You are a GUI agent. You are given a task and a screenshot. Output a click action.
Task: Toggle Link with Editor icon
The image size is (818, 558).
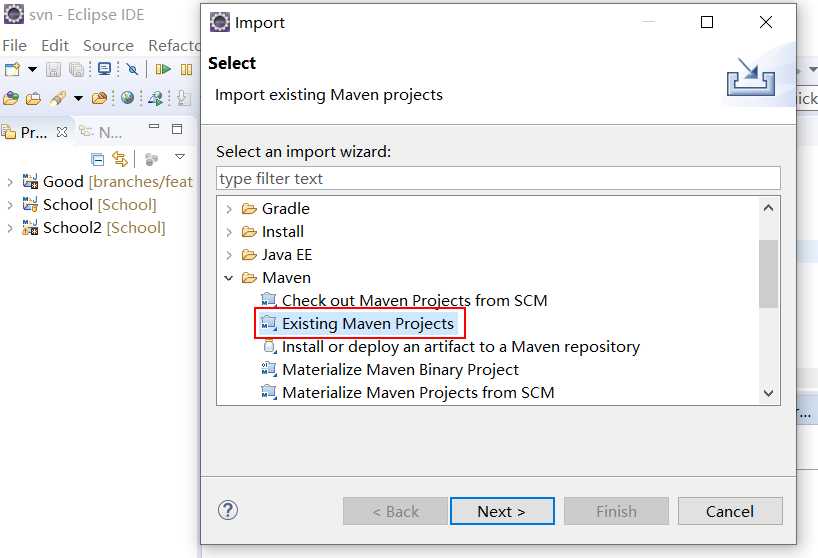(120, 159)
